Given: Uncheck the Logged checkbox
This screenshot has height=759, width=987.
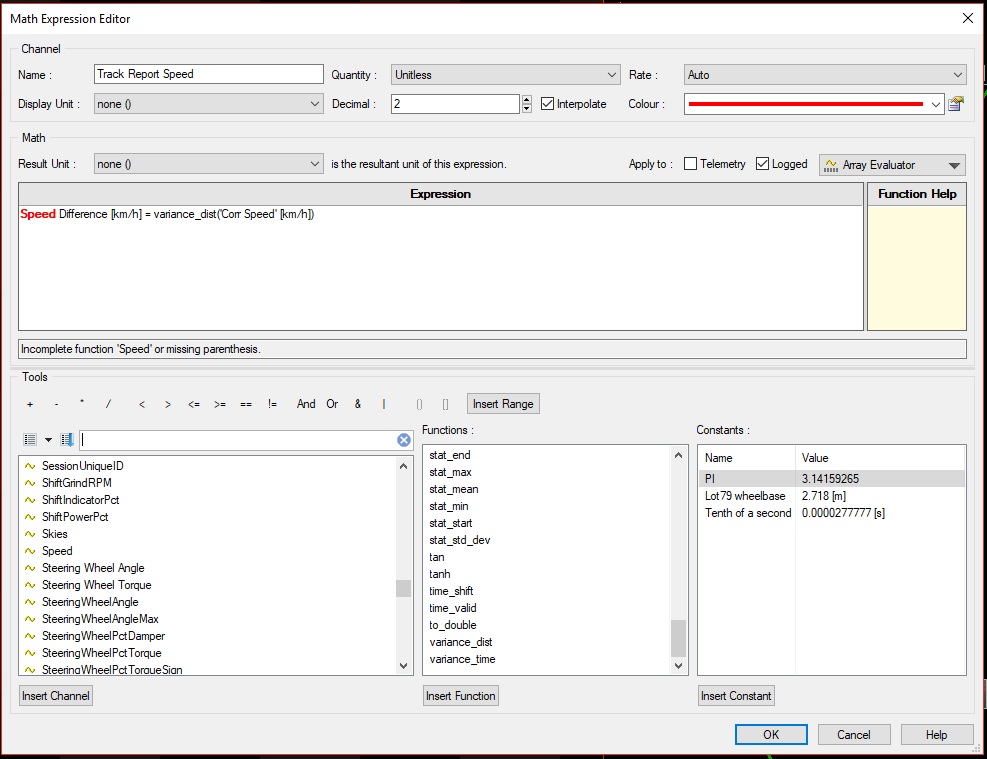Looking at the screenshot, I should click(762, 164).
